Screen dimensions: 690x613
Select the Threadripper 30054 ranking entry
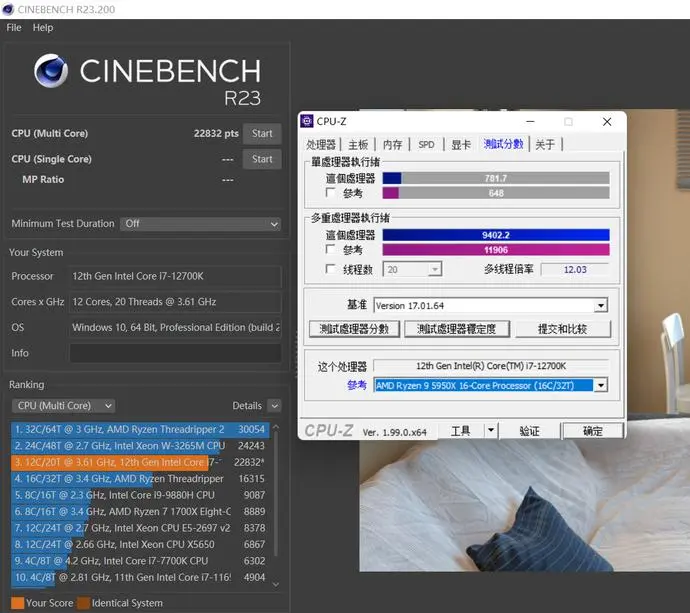pos(140,429)
